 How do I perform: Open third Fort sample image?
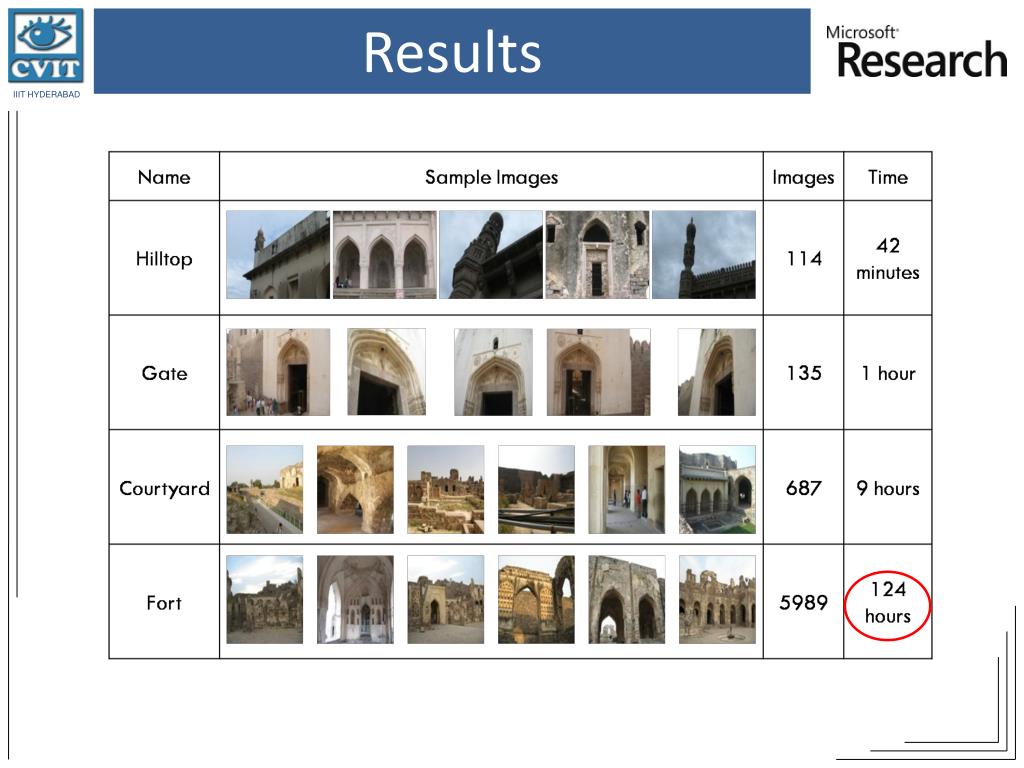pos(446,600)
